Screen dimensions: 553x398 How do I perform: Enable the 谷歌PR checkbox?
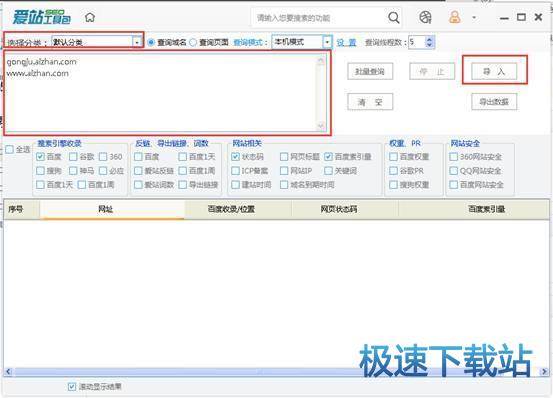(394, 171)
